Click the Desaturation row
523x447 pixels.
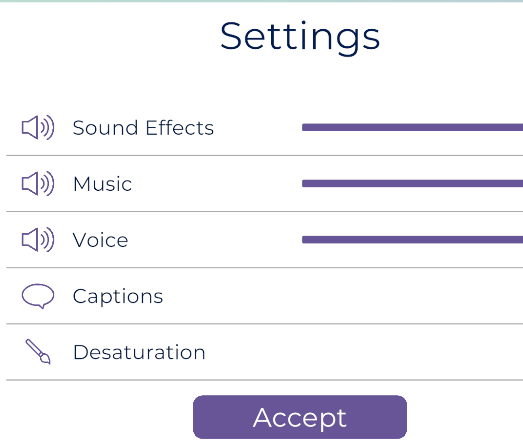(x=265, y=352)
